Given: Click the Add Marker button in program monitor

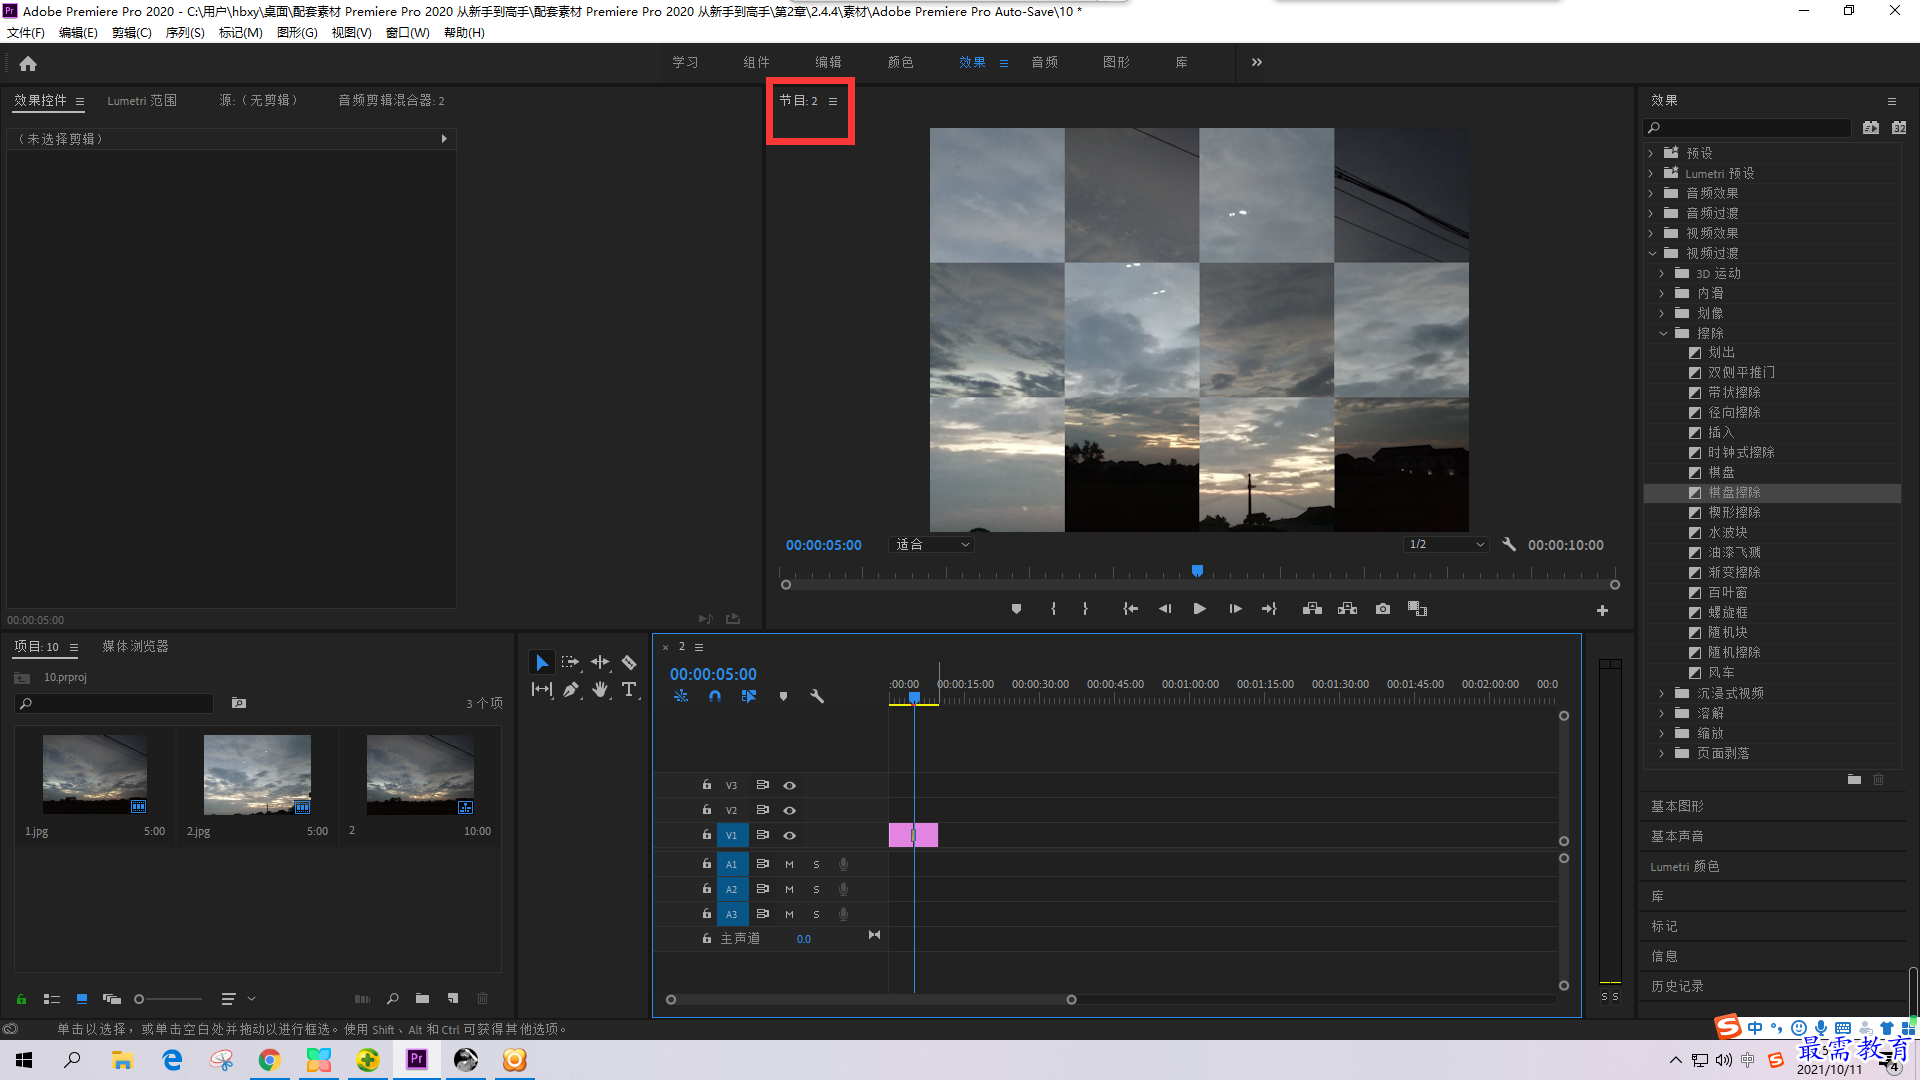Looking at the screenshot, I should click(x=1017, y=609).
